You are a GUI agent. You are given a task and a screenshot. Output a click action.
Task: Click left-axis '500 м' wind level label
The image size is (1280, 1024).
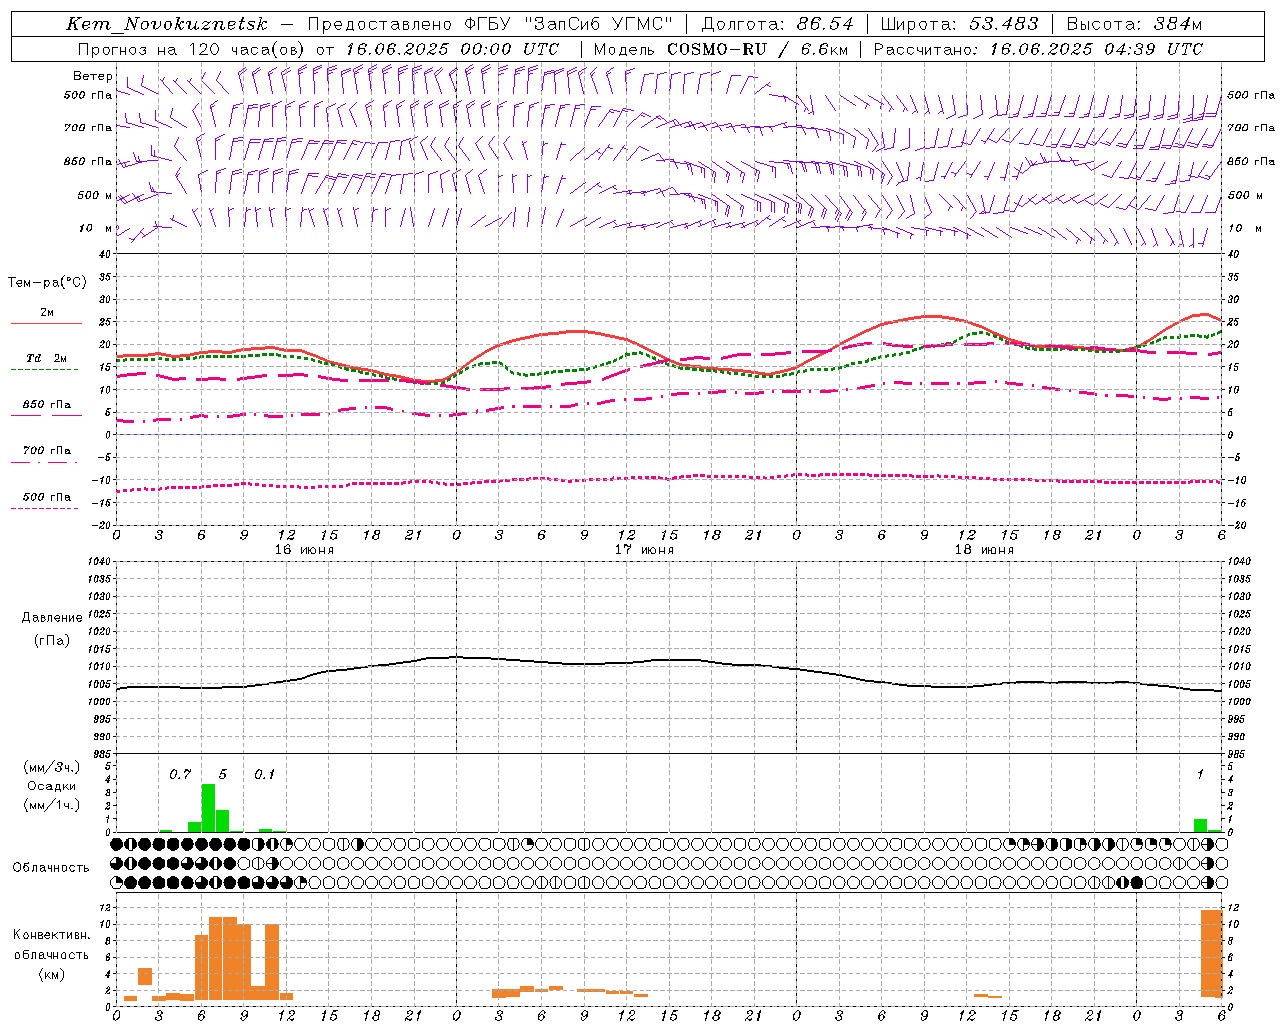pyautogui.click(x=95, y=195)
